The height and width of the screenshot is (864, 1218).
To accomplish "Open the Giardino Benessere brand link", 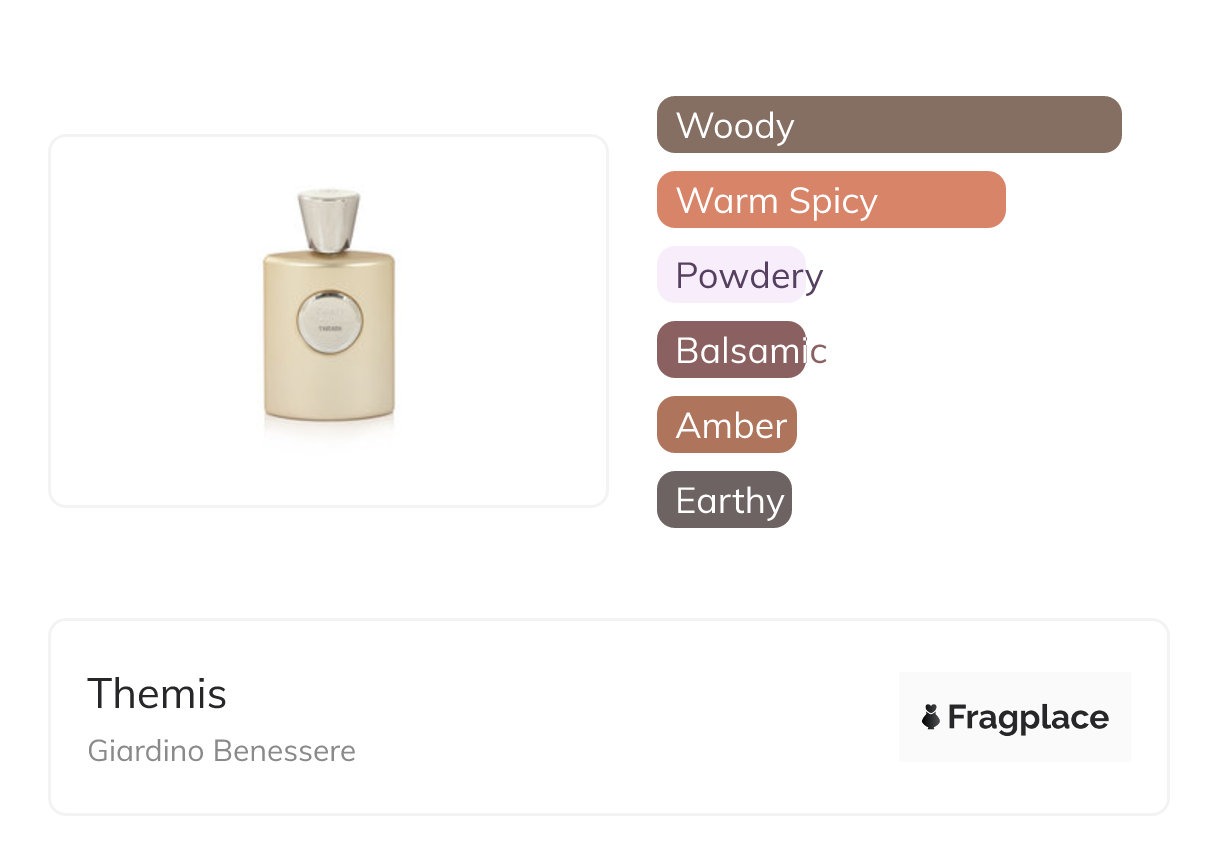I will coord(221,751).
